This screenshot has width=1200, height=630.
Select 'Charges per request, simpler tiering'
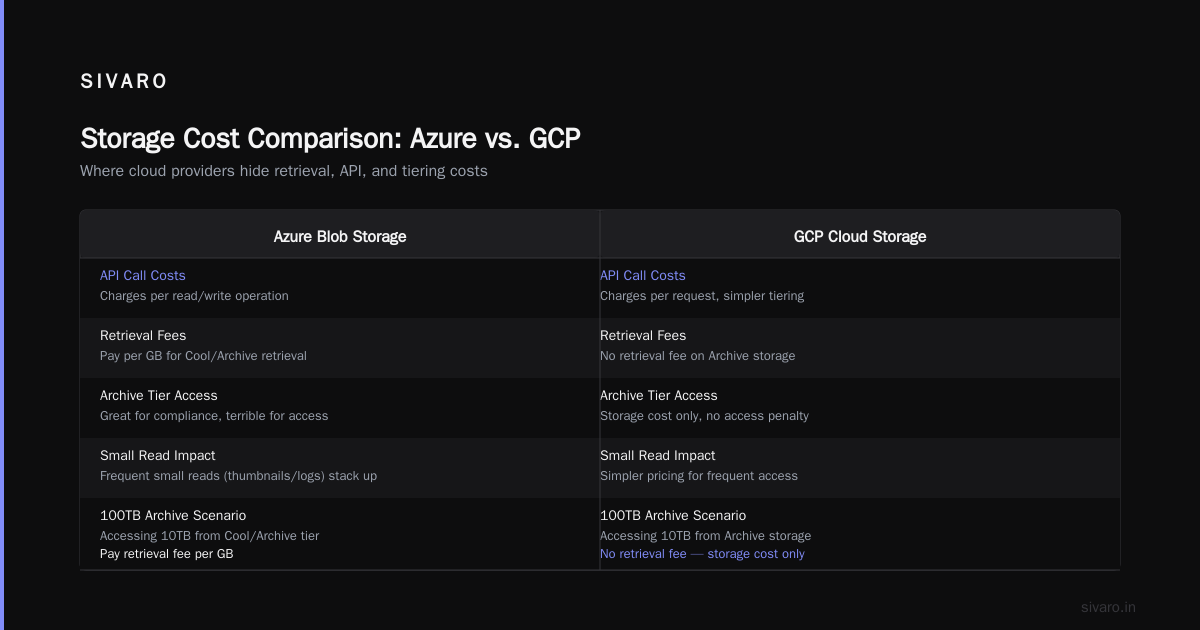(702, 296)
